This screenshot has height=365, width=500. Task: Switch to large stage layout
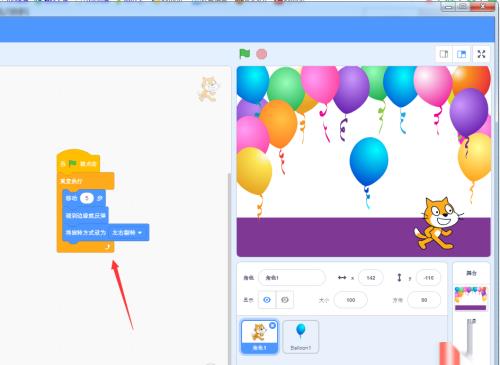point(462,54)
